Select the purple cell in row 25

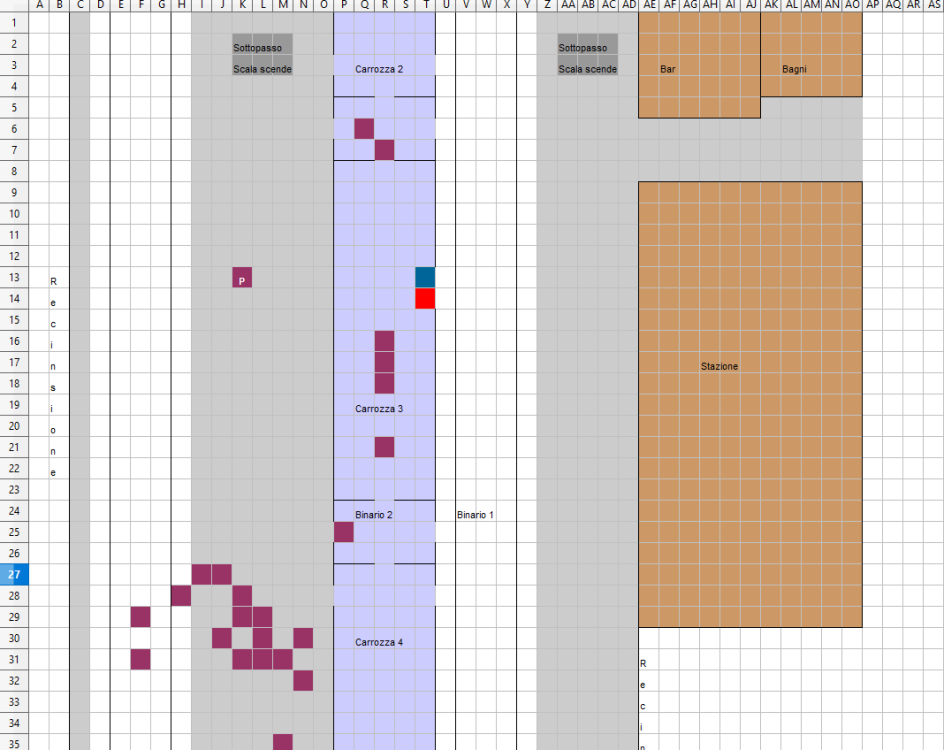click(x=344, y=532)
